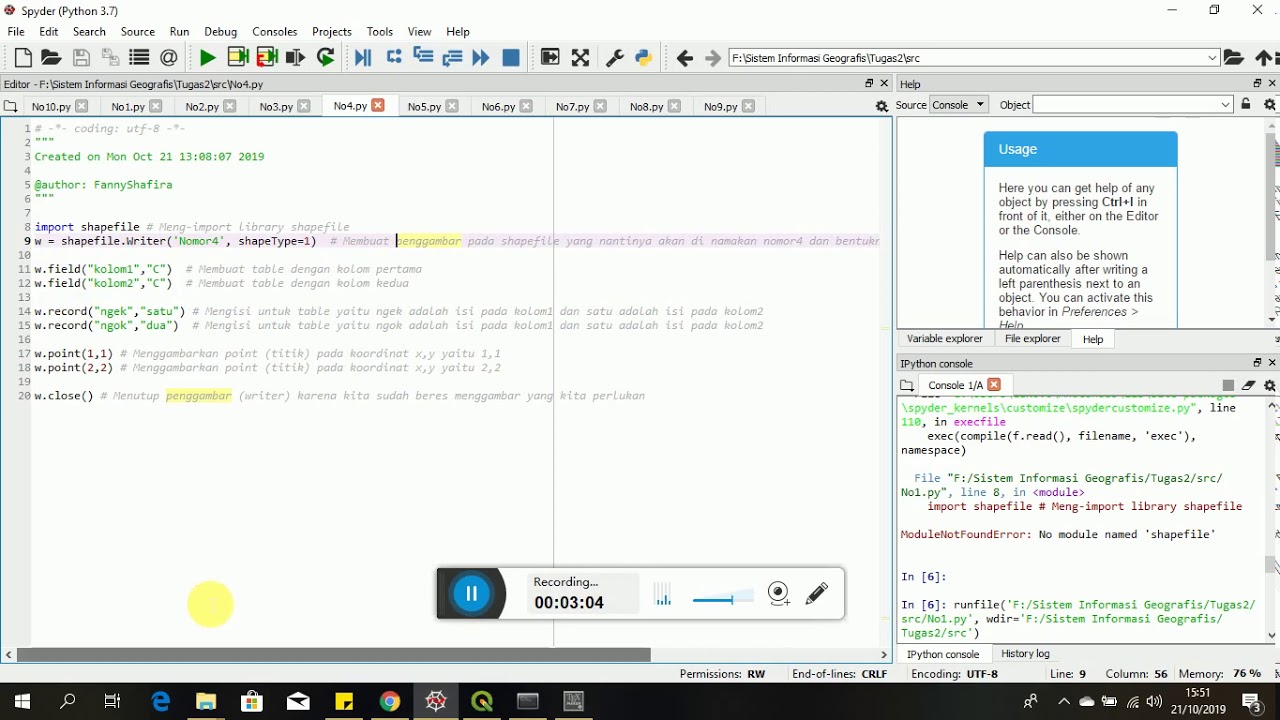1280x720 pixels.
Task: Open the File menu
Action: tap(16, 32)
